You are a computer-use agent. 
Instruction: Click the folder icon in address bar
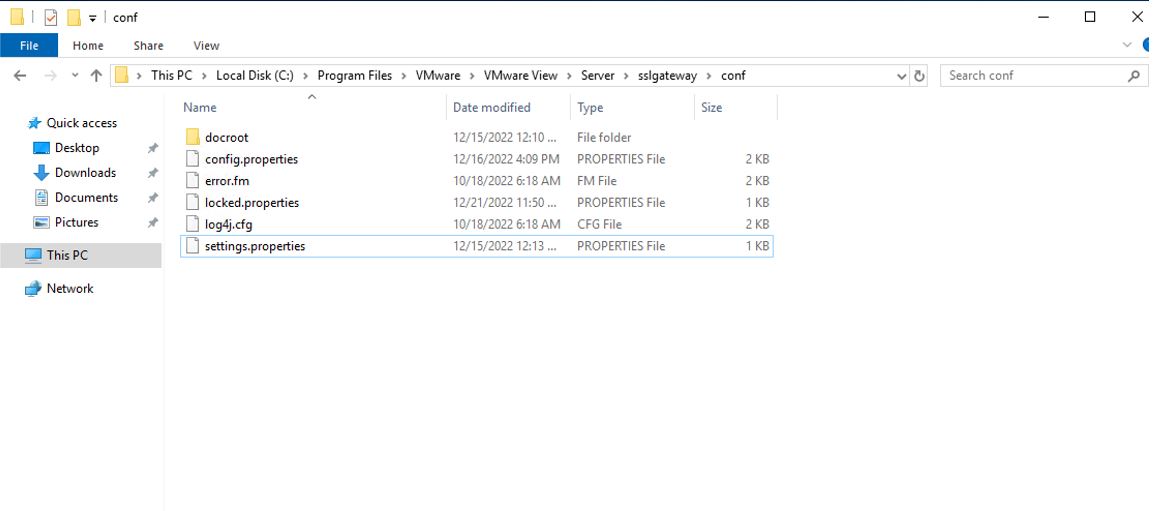(122, 75)
